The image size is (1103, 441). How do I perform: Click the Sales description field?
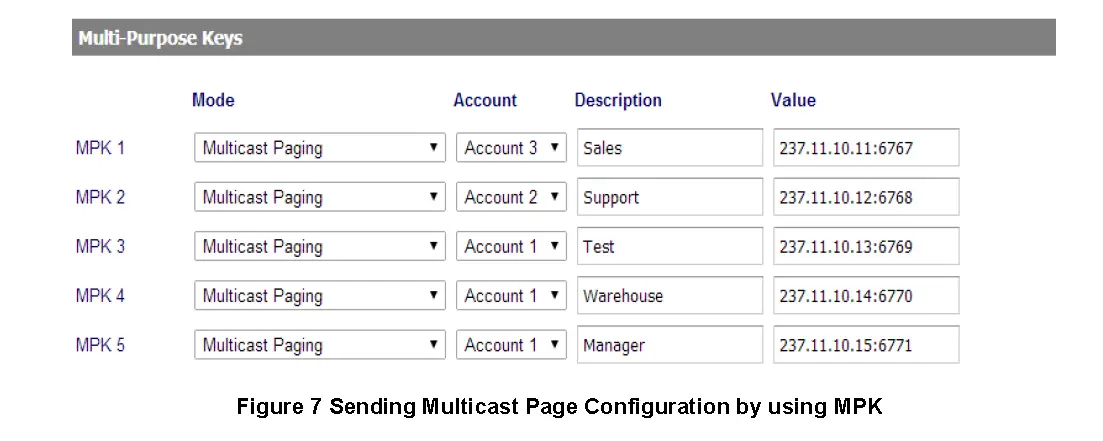click(x=669, y=148)
